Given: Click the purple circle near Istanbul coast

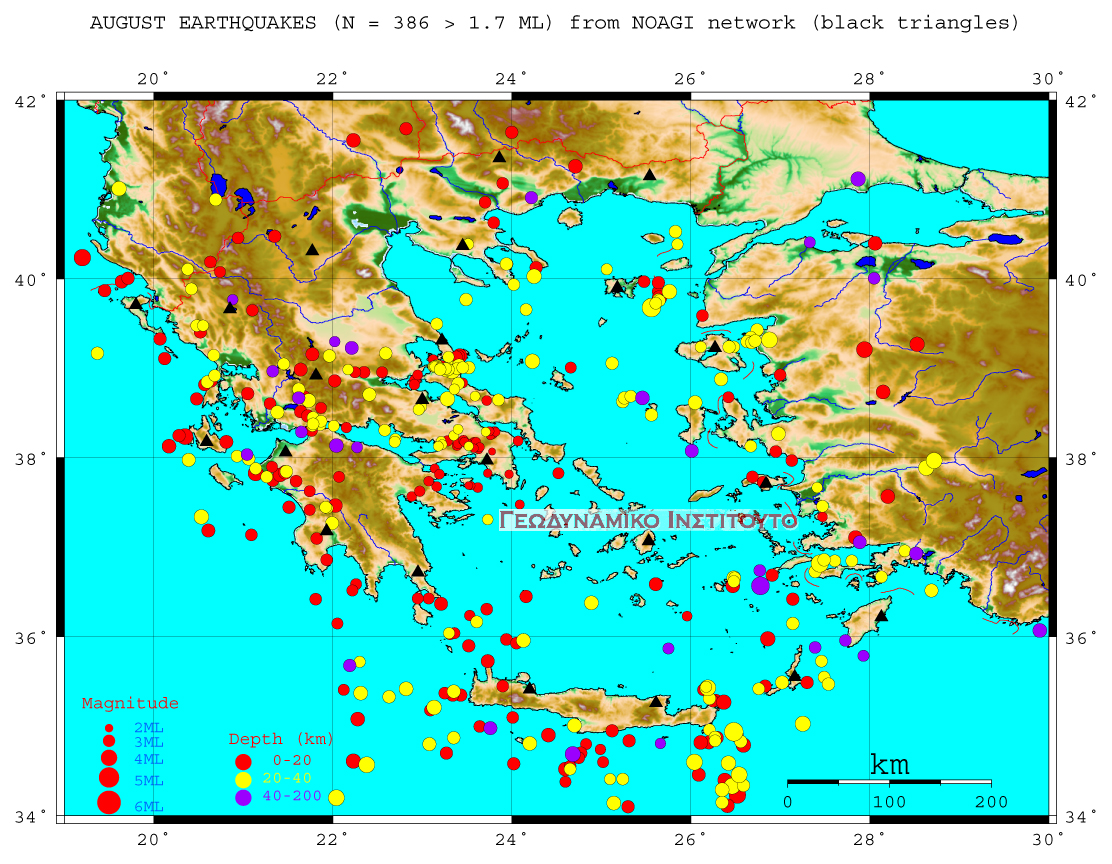Looking at the screenshot, I should click(x=858, y=179).
